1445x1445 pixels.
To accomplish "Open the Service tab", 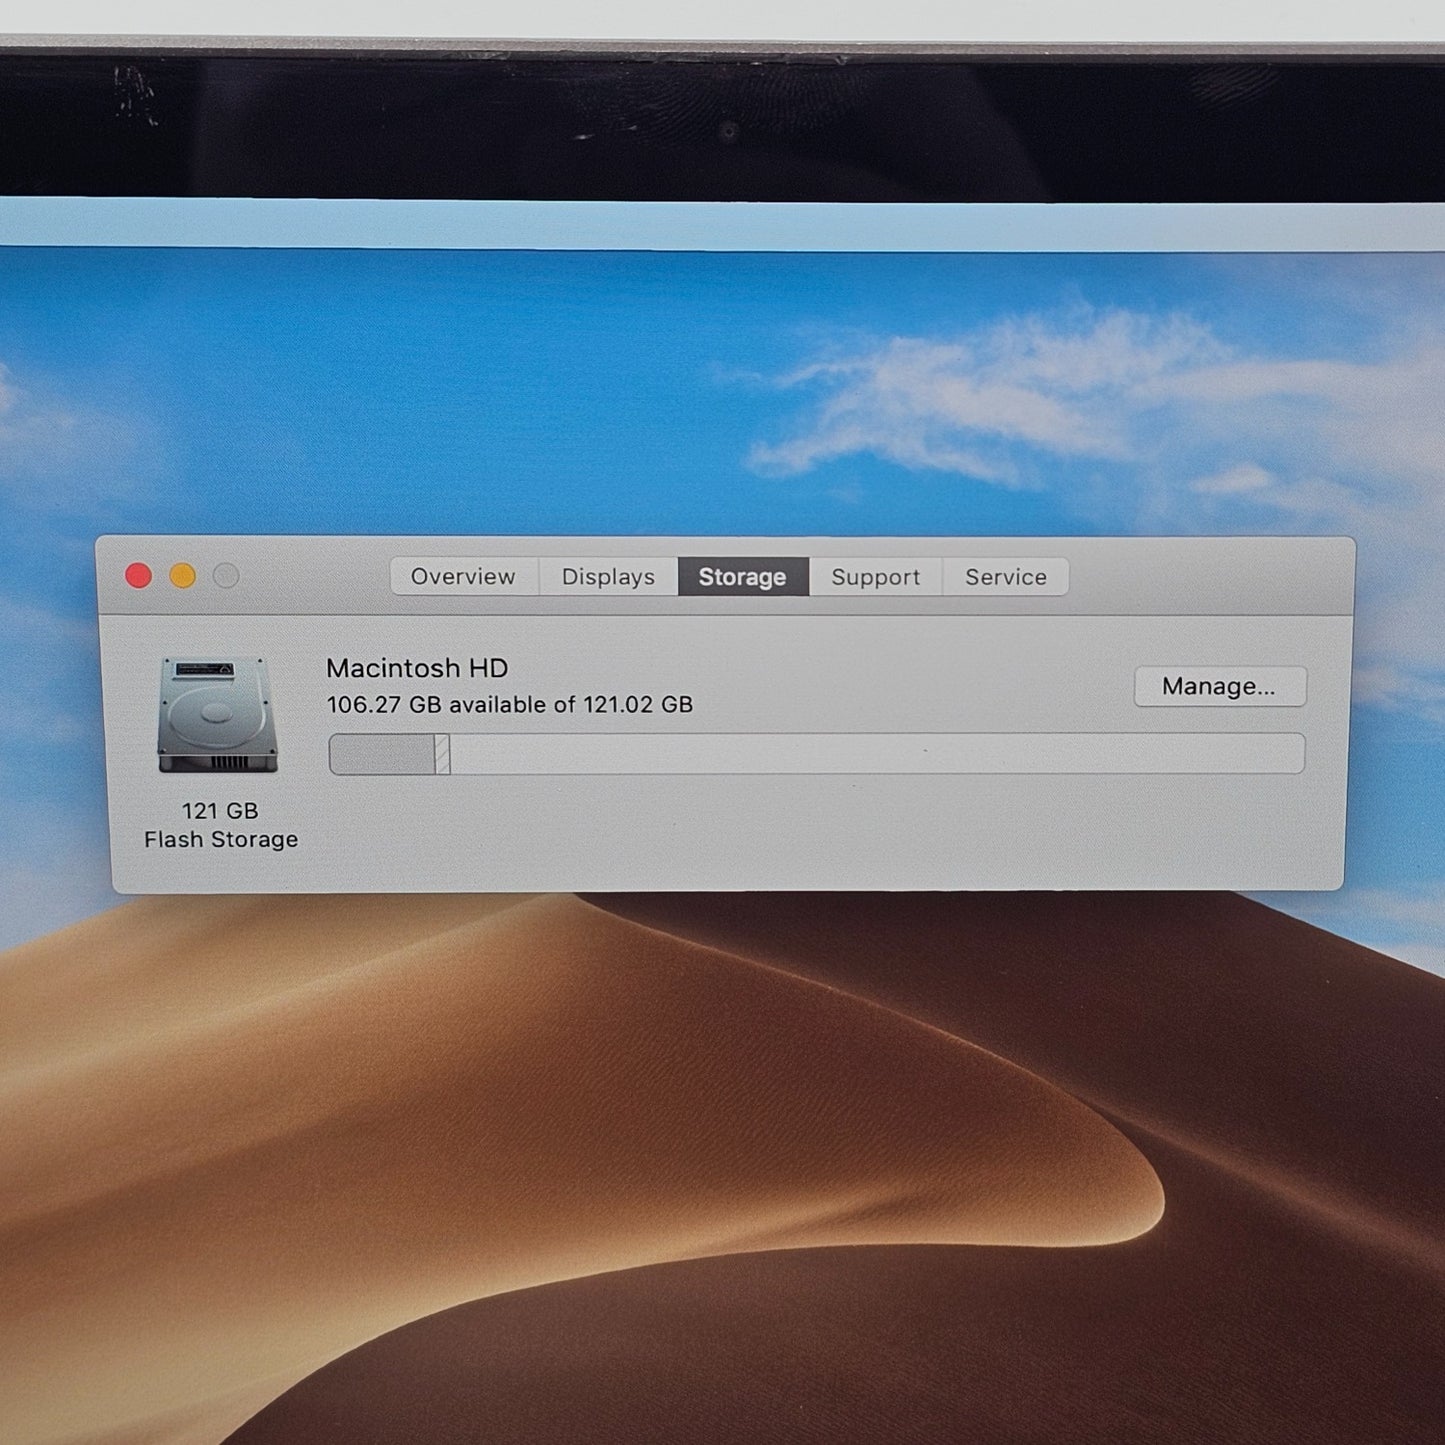I will (1006, 577).
